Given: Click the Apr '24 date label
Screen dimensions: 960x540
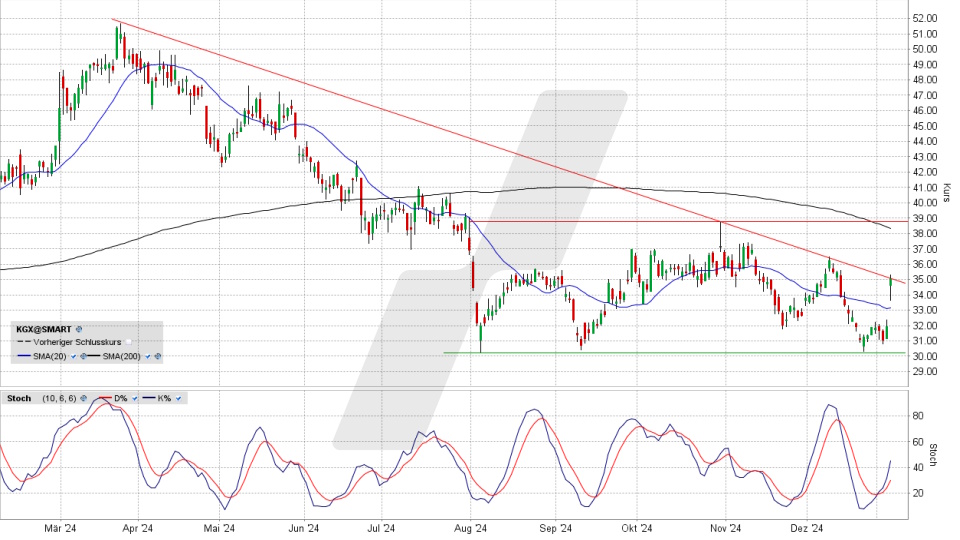Looking at the screenshot, I should coord(138,528).
